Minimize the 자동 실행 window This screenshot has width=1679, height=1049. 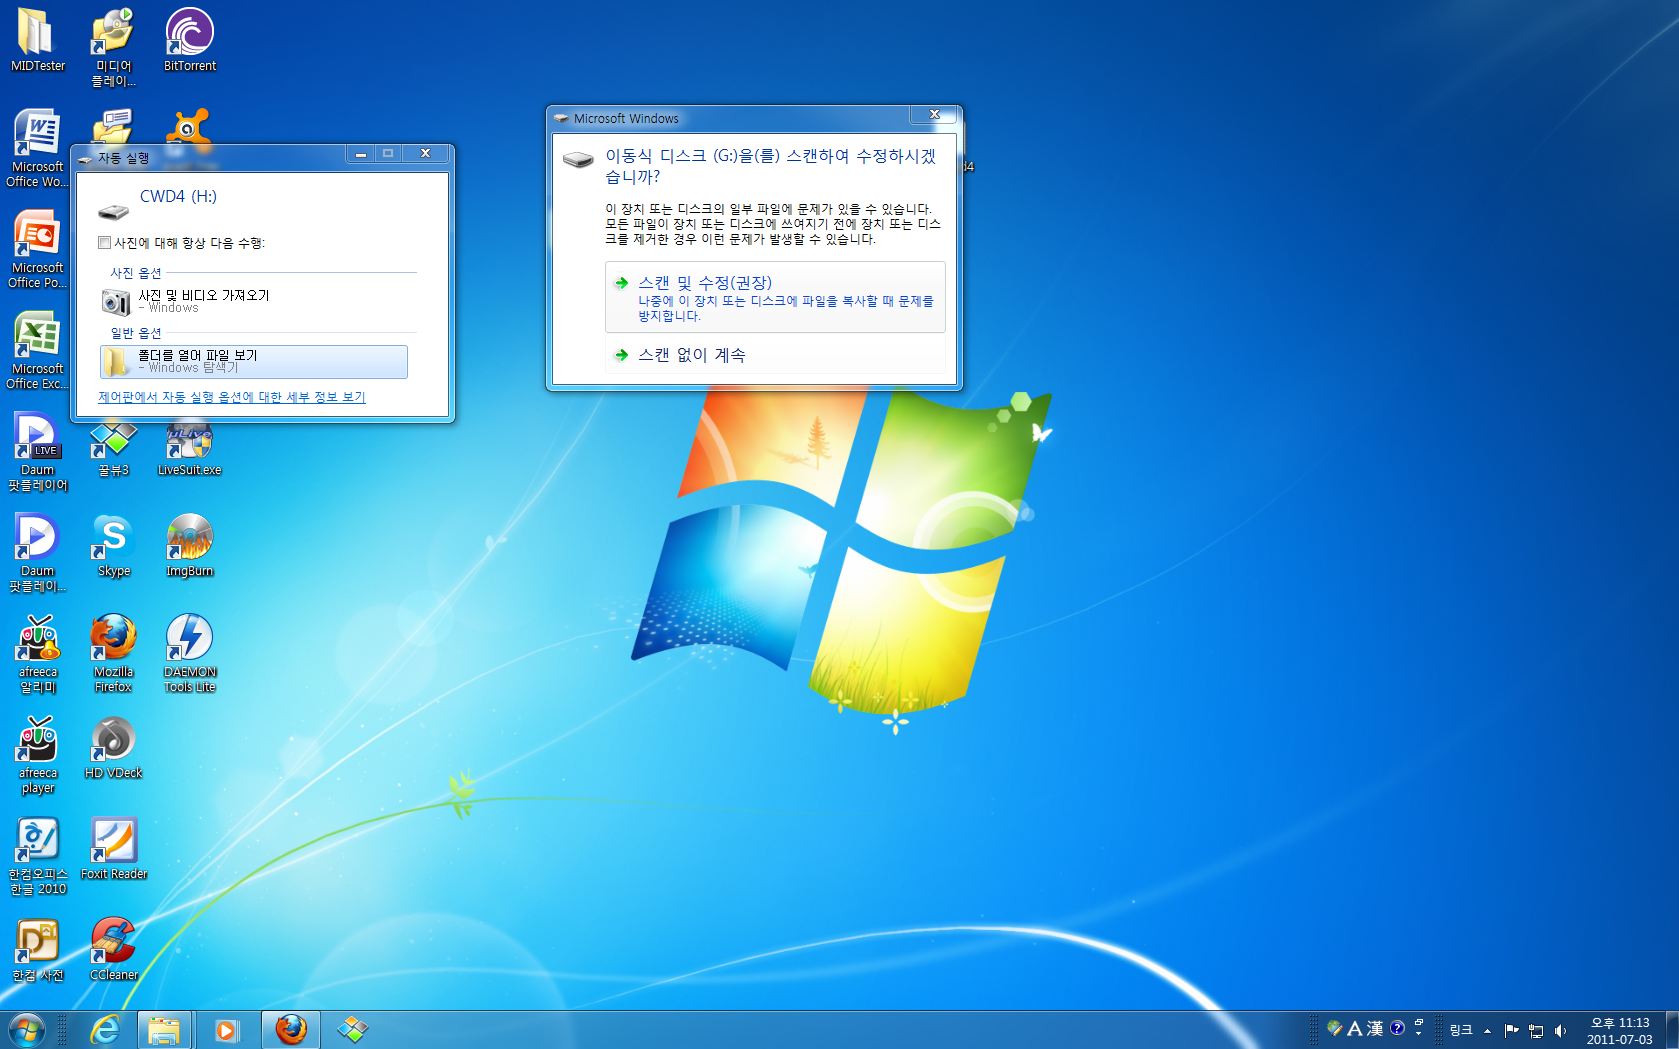[361, 153]
